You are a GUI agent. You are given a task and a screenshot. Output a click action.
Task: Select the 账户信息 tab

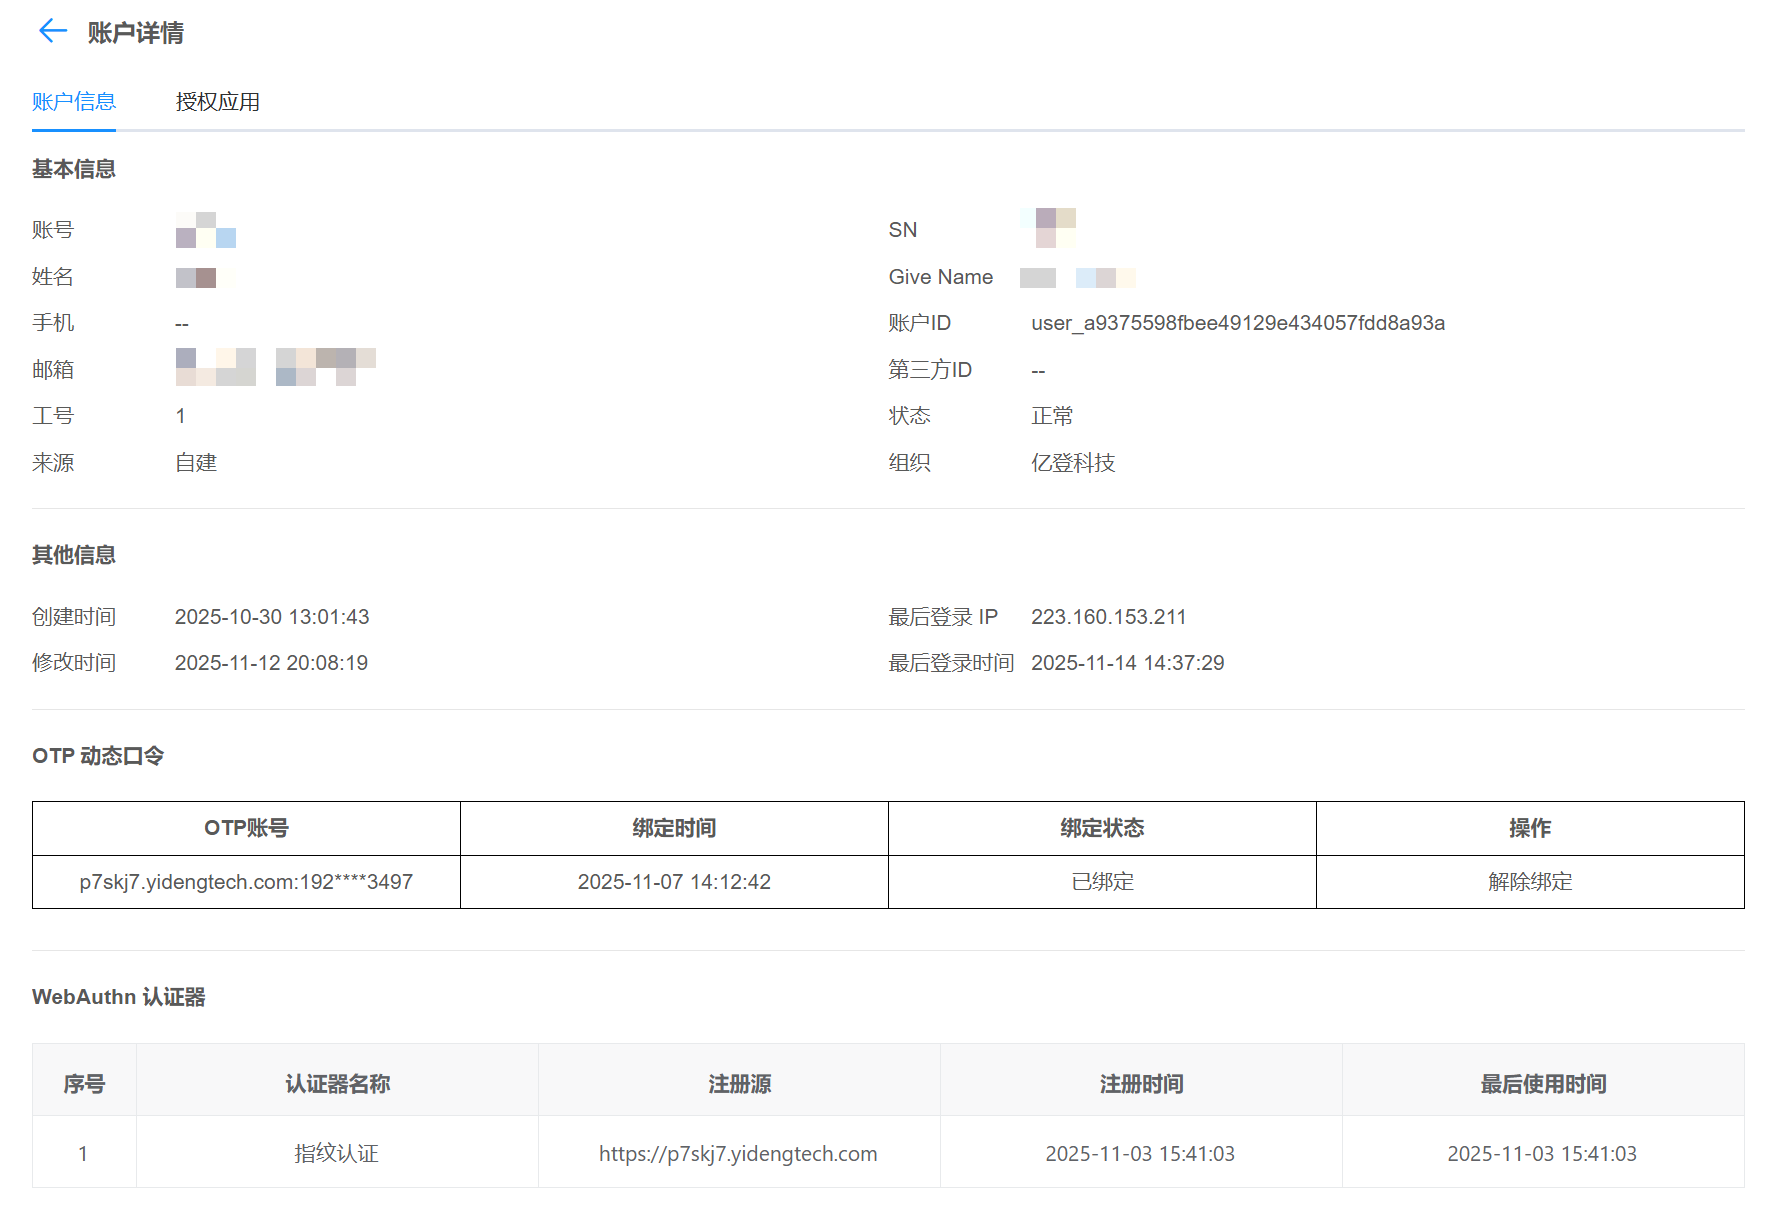(74, 102)
